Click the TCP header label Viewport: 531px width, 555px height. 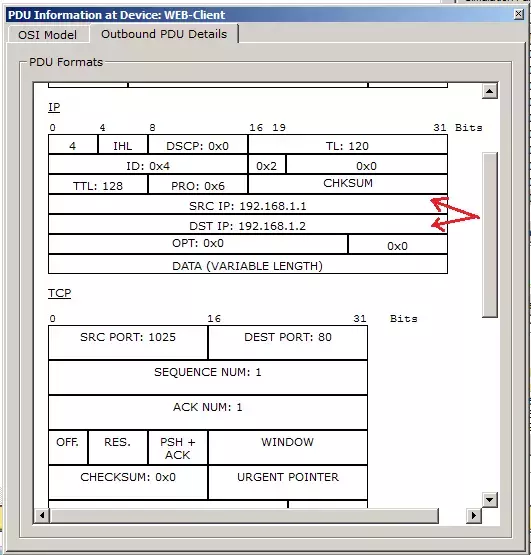(59, 293)
